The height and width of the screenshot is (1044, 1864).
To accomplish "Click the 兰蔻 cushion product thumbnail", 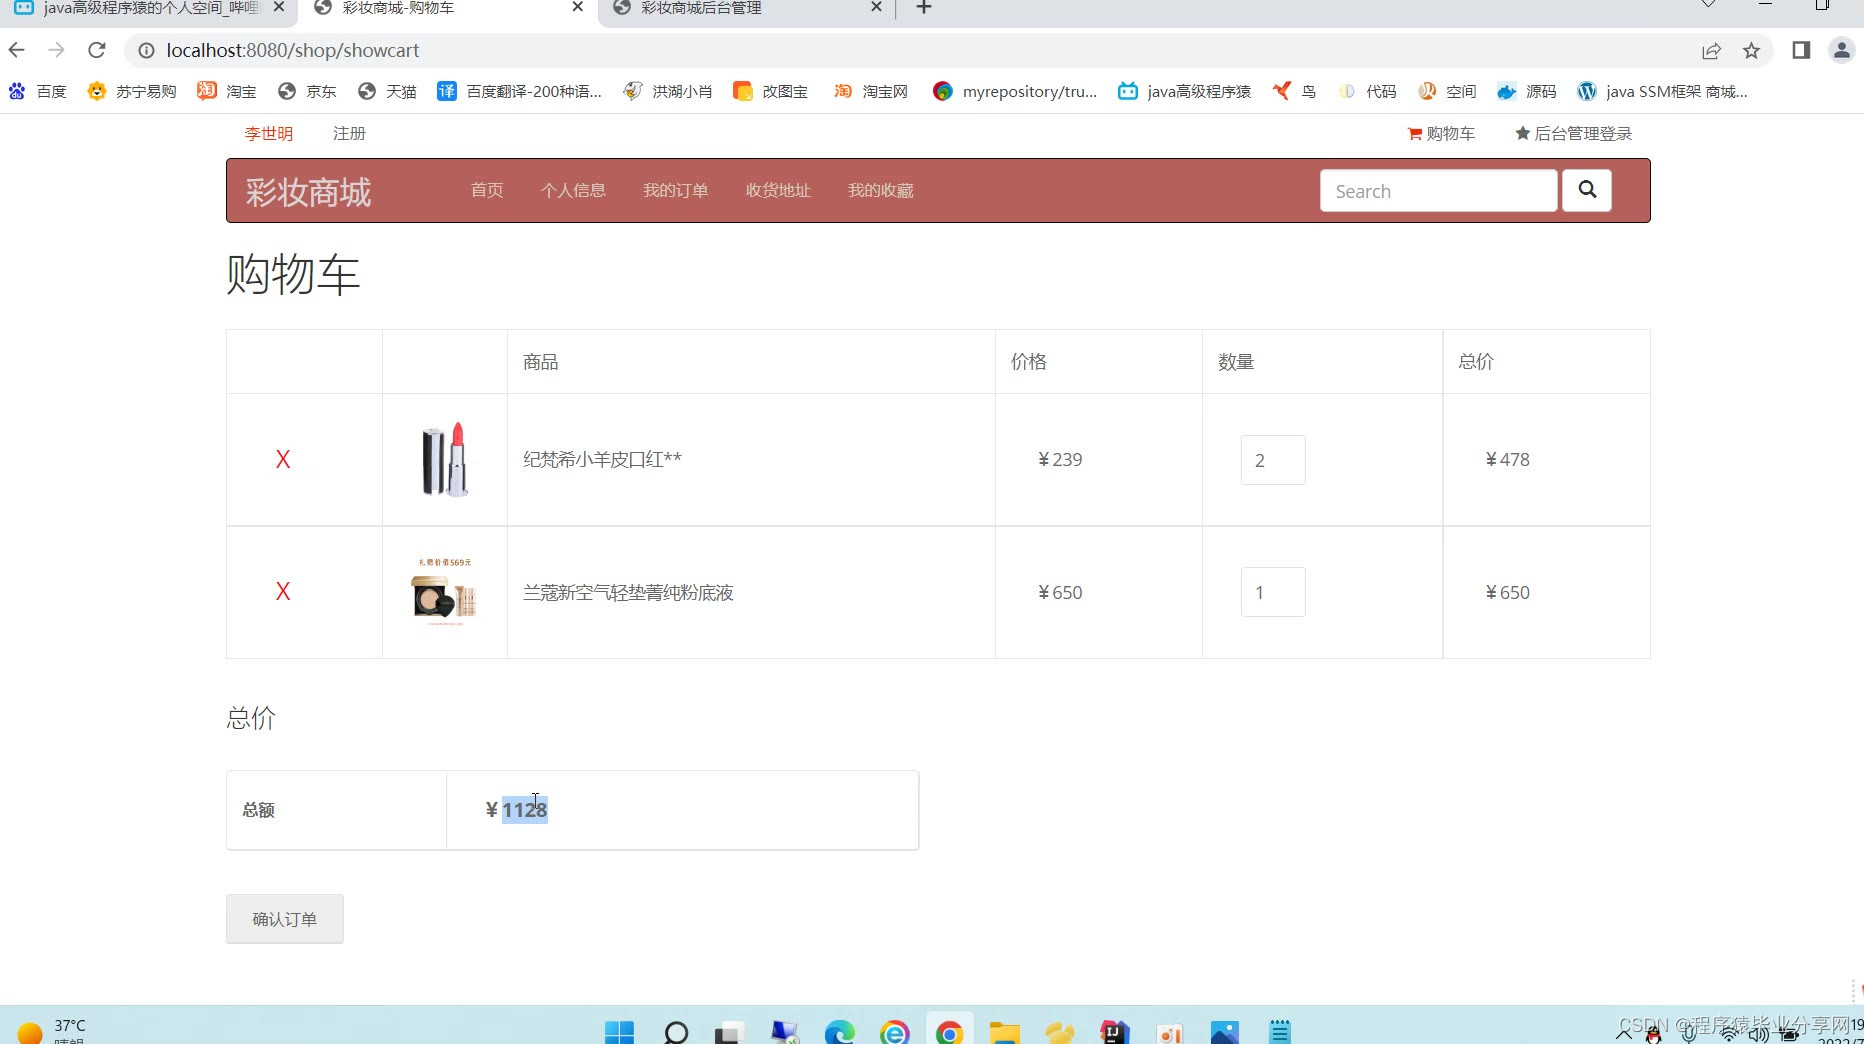I will [x=444, y=592].
